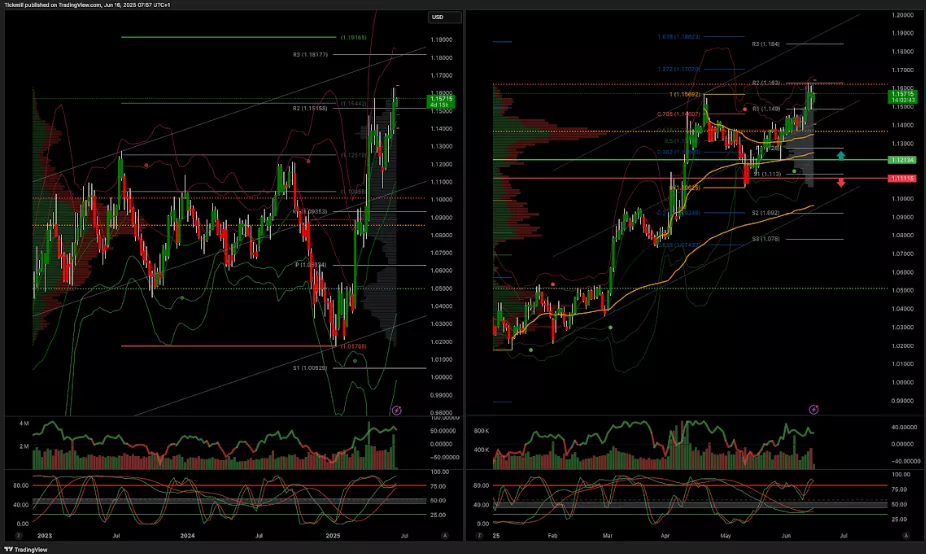This screenshot has height=554, width=926.
Task: Open the USD currency dropdown on left chart
Action: (443, 17)
